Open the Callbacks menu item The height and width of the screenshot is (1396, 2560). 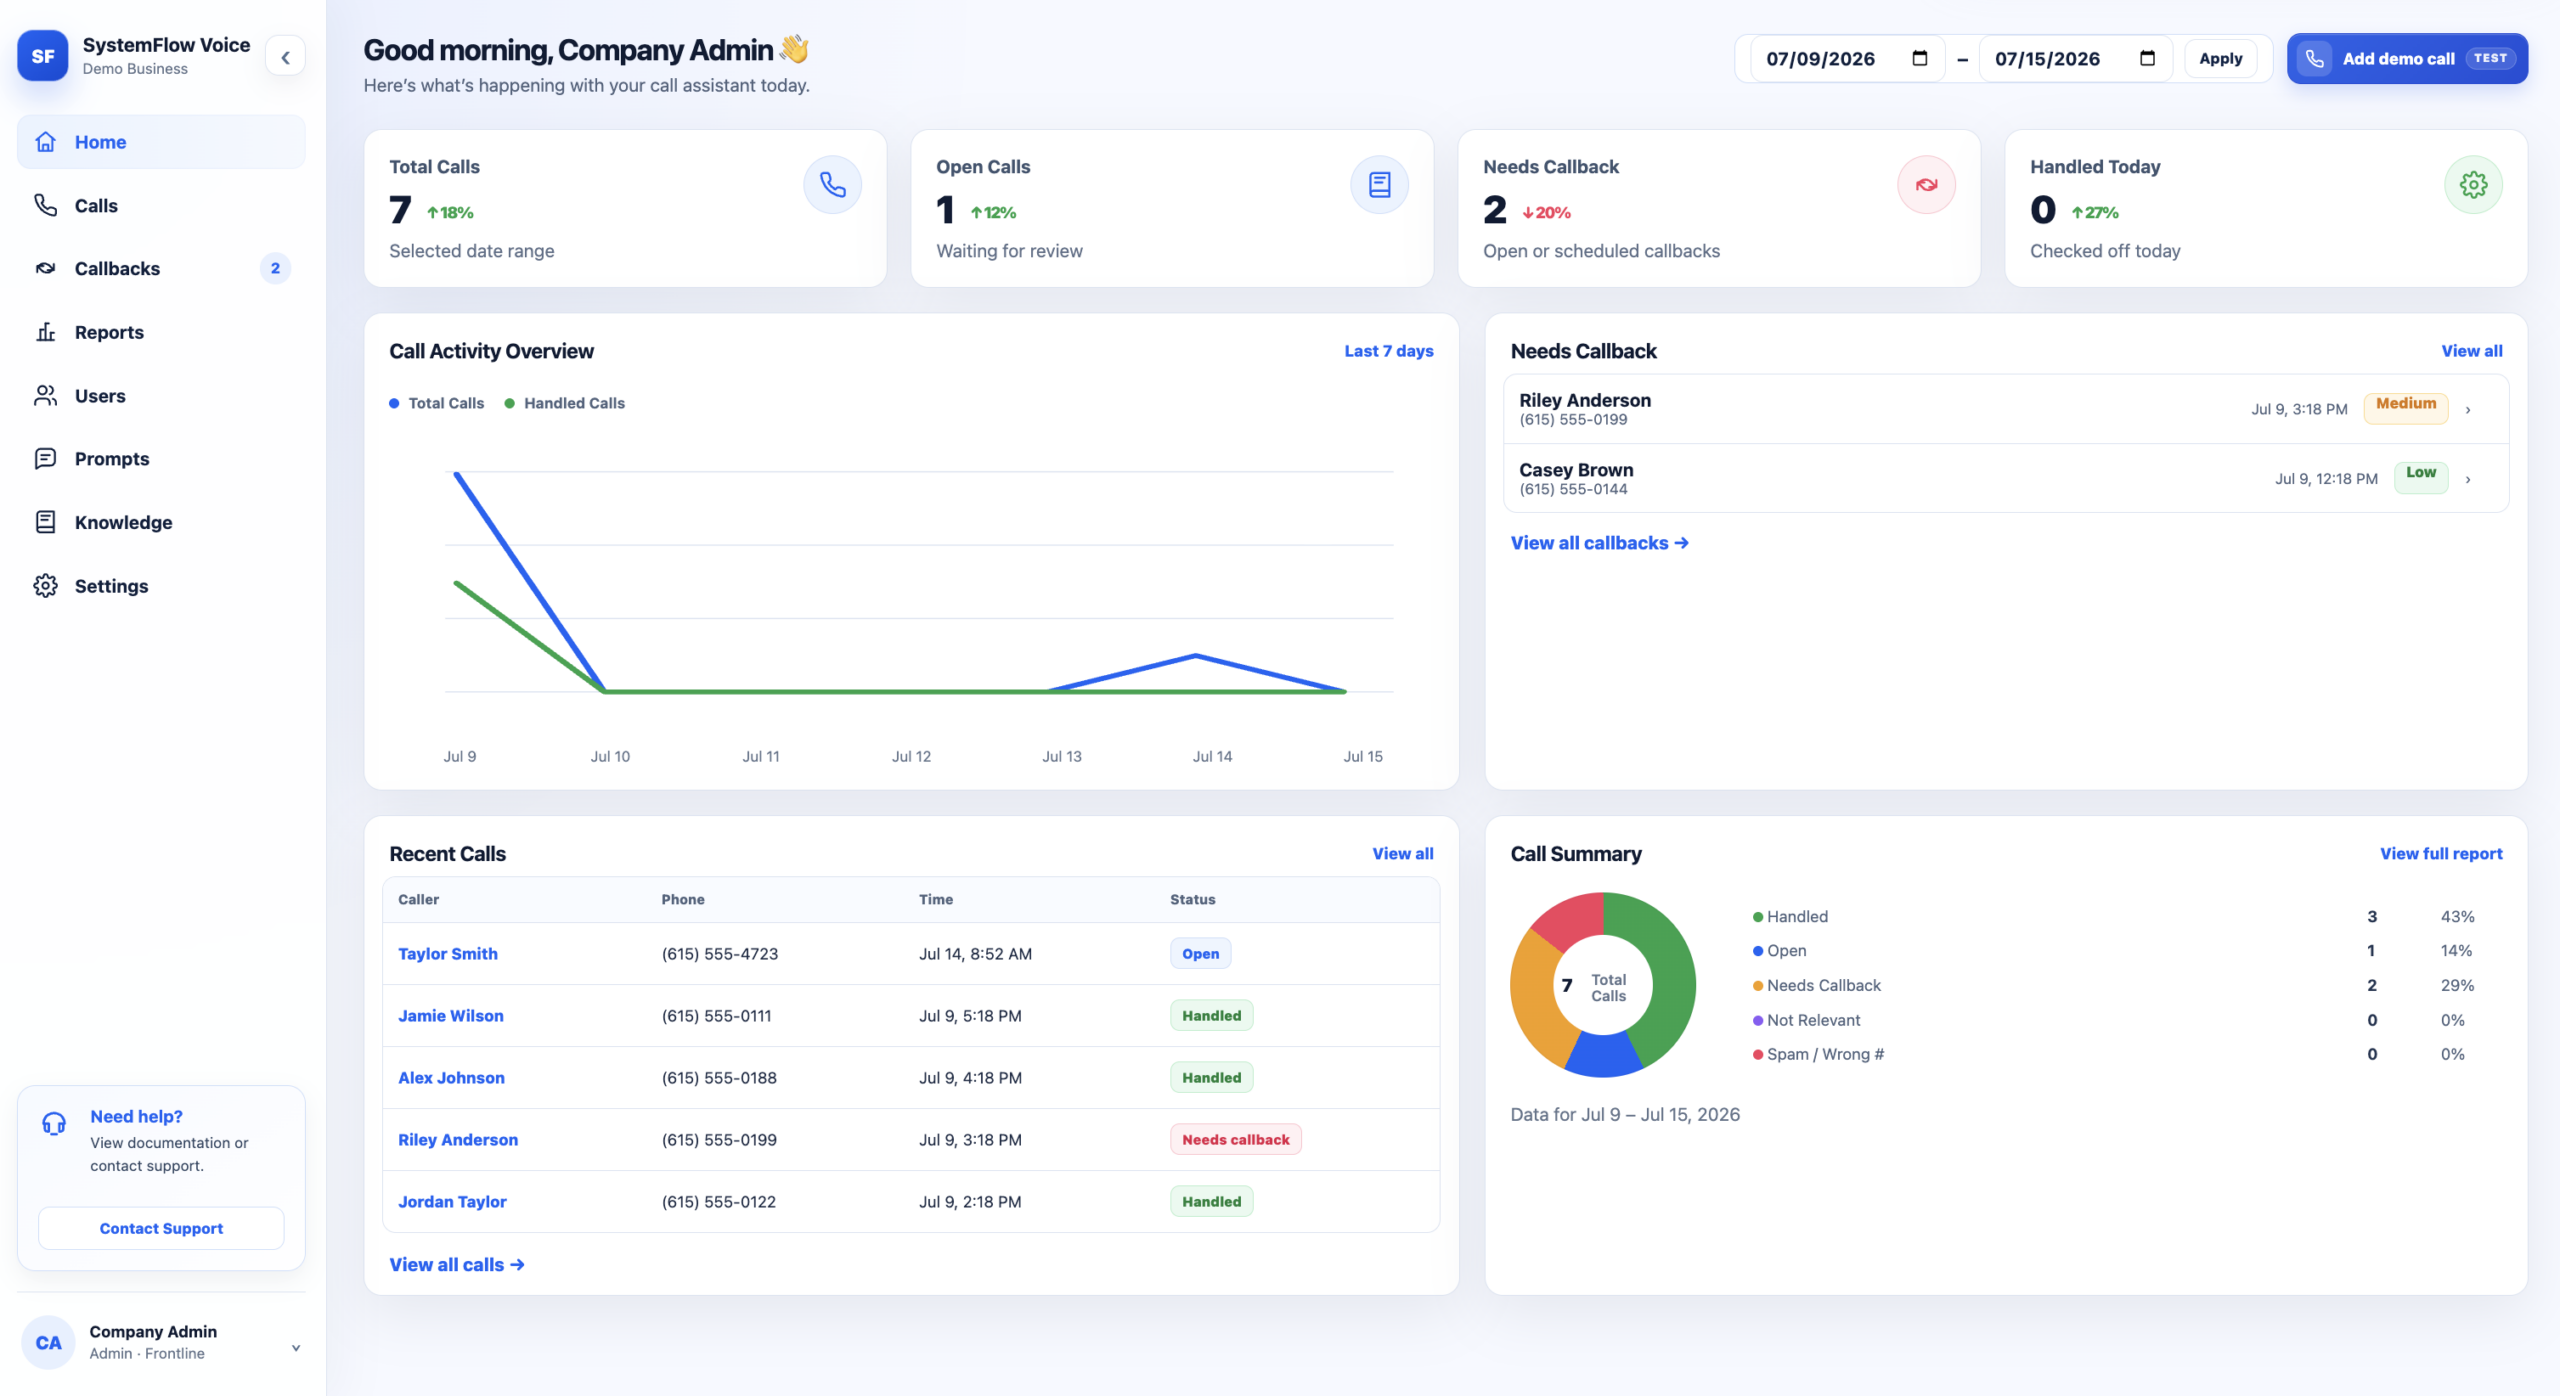click(161, 268)
